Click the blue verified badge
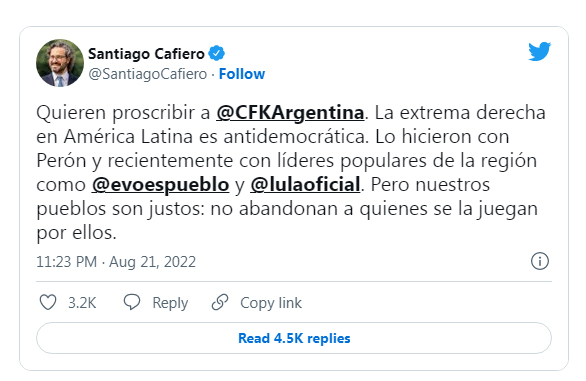586x381 pixels. point(216,53)
